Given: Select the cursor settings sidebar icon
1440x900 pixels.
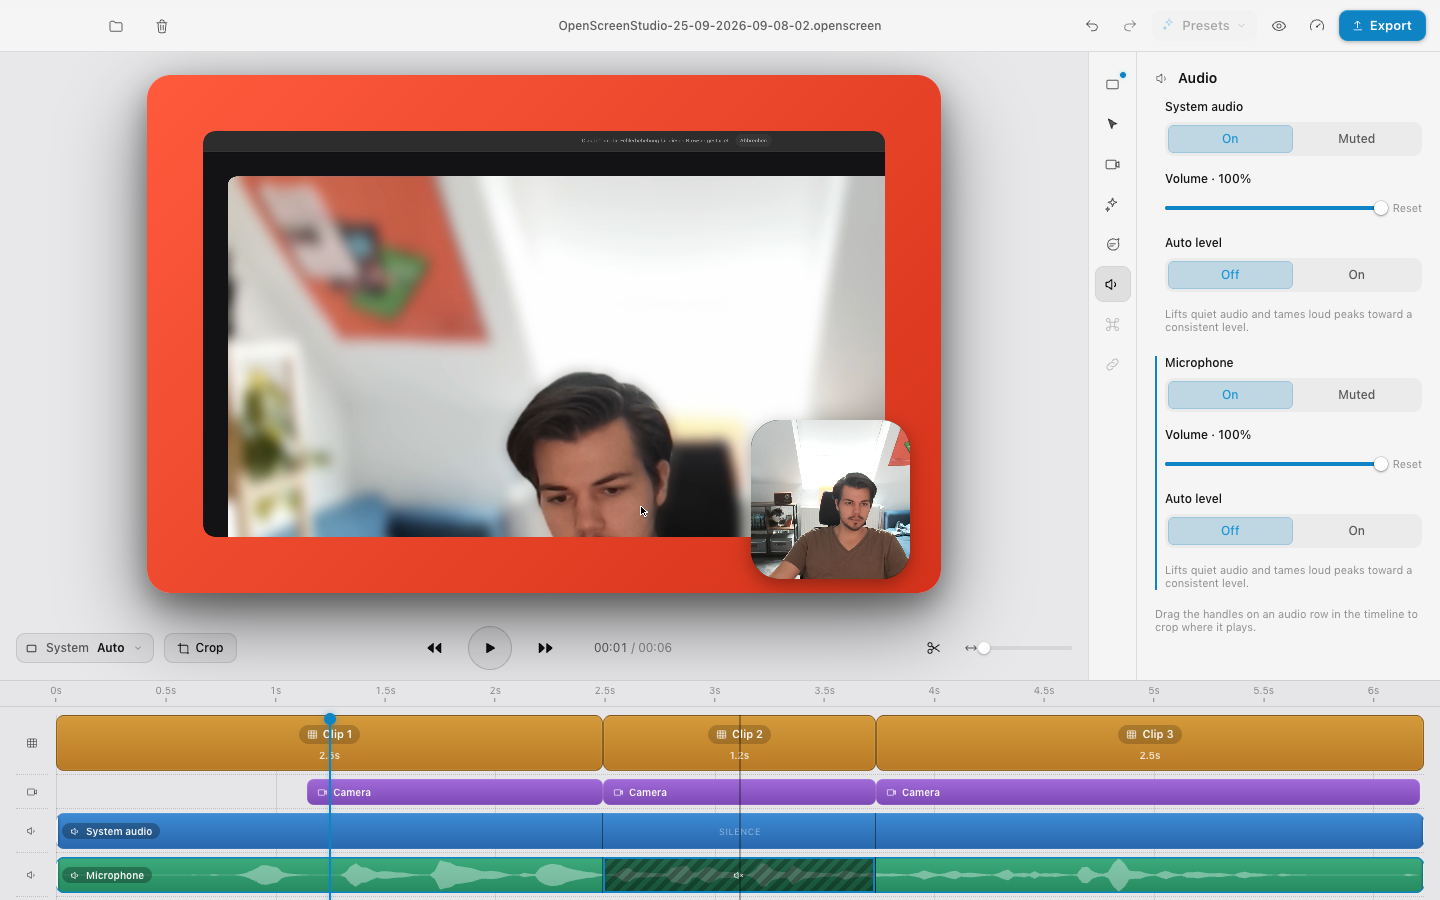Looking at the screenshot, I should (x=1112, y=124).
